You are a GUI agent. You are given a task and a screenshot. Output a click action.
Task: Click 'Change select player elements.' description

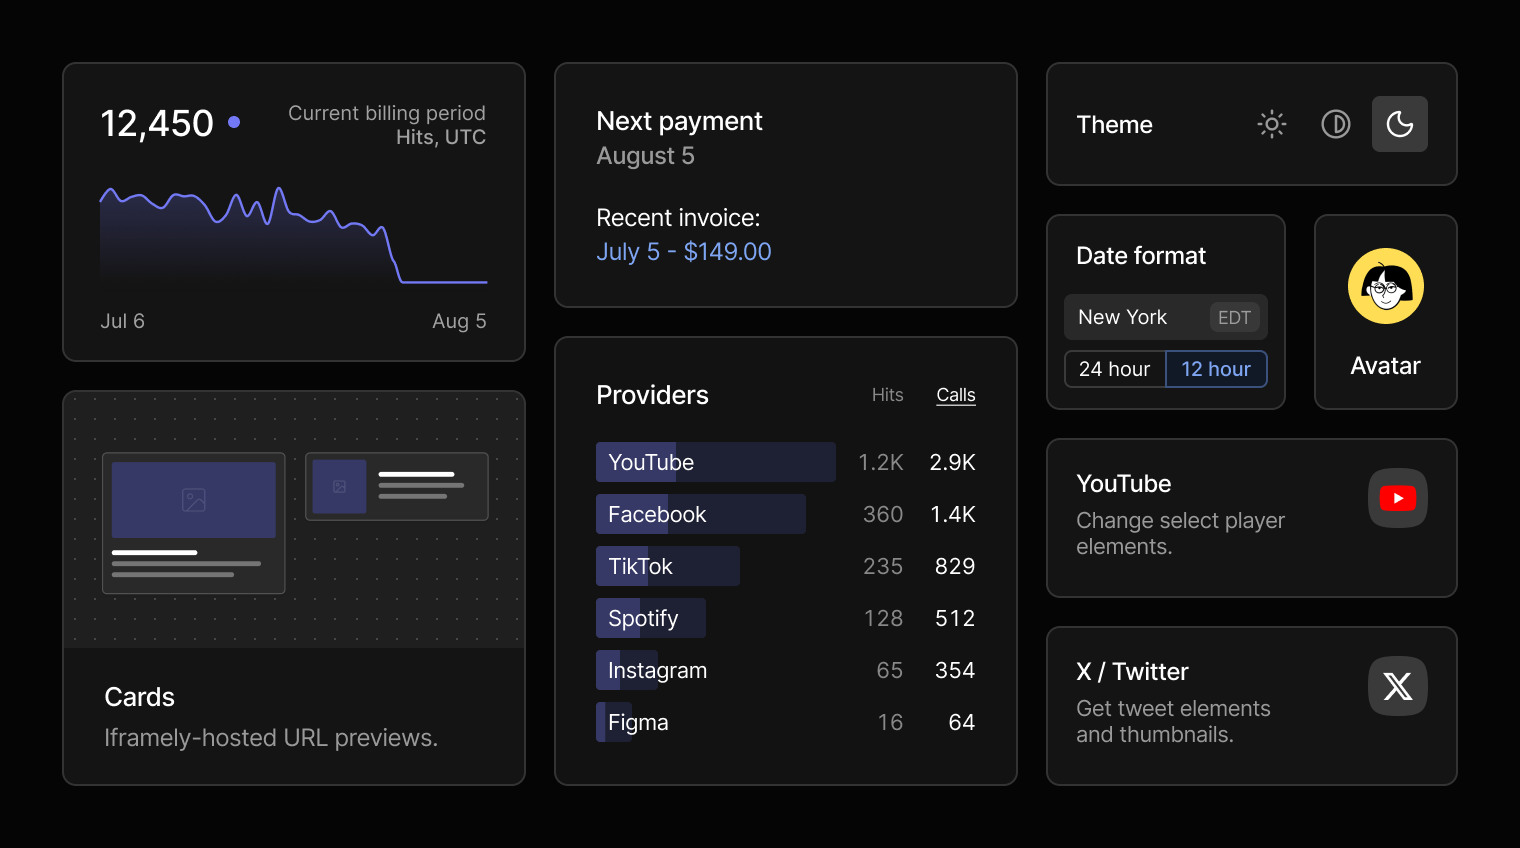pyautogui.click(x=1180, y=533)
